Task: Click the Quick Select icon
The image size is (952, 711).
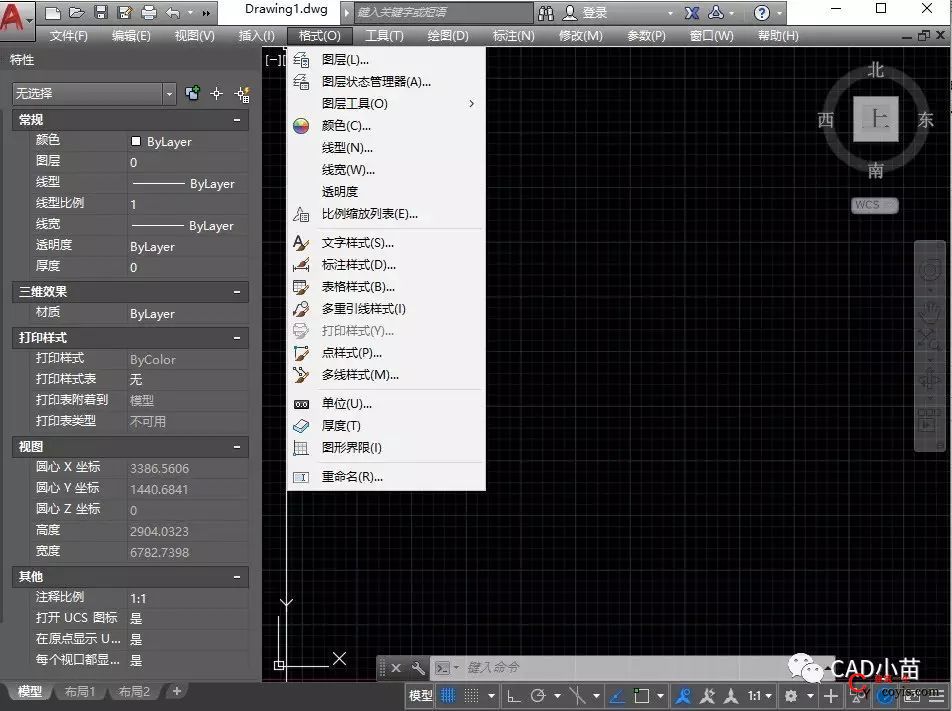Action: click(242, 94)
